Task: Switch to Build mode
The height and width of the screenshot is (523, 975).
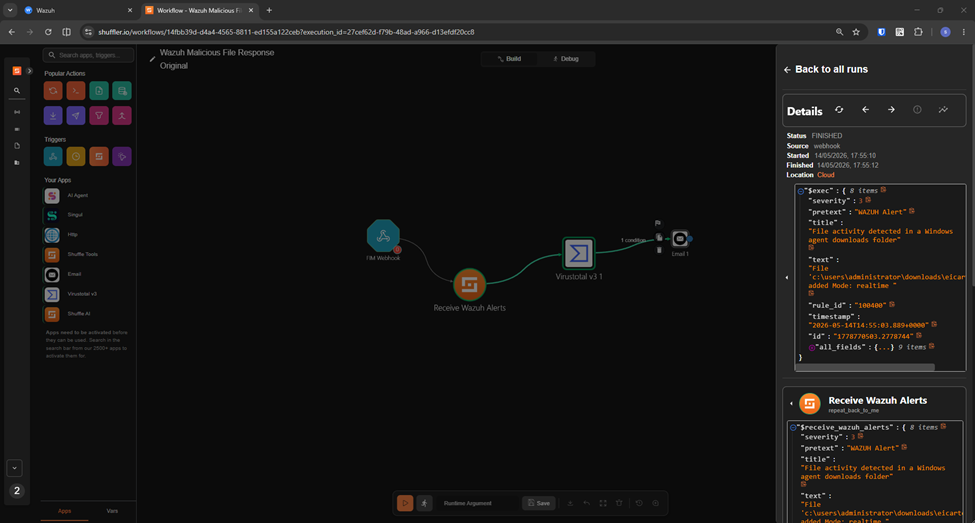Action: coord(509,59)
